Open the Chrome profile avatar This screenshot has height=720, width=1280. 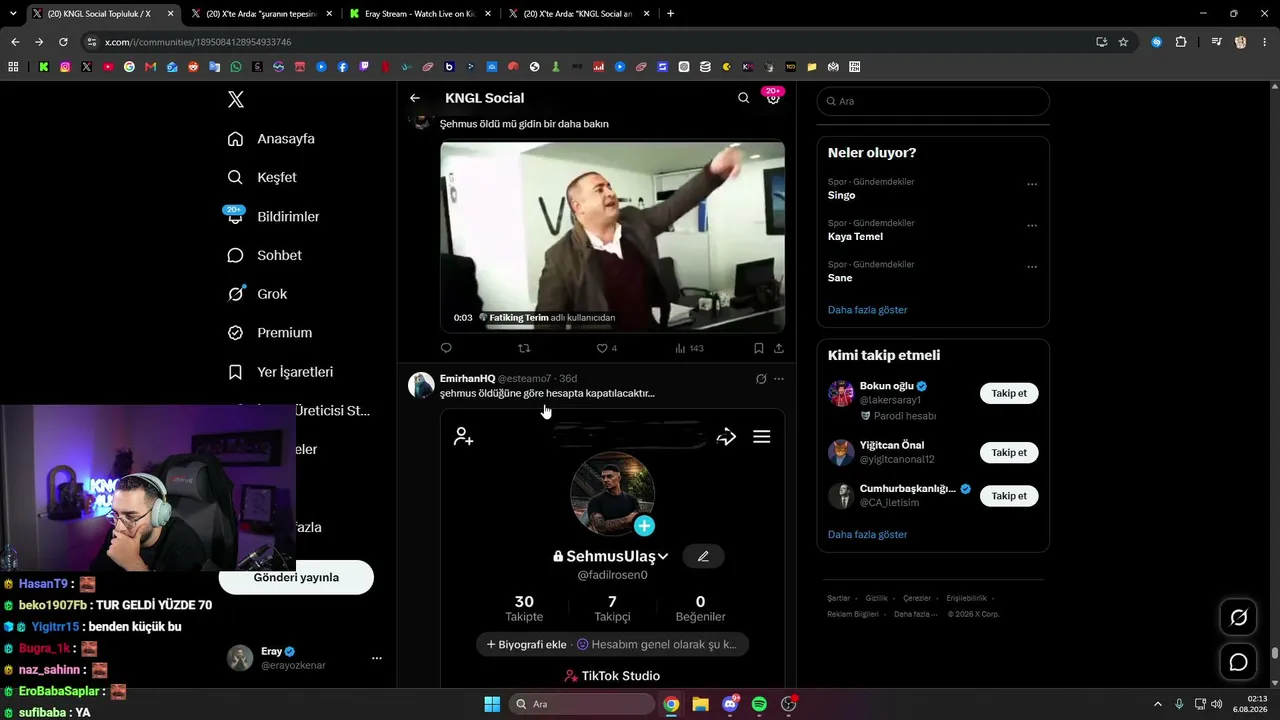pos(1240,42)
